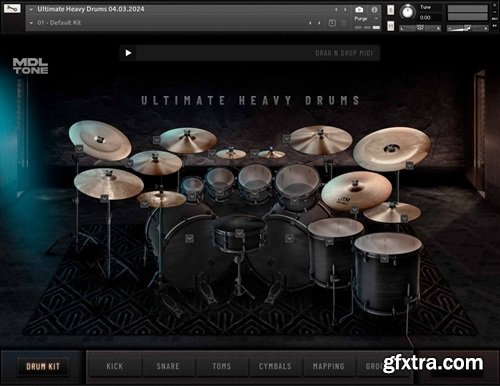Switch to the SNARE tab
Image resolution: width=500 pixels, height=386 pixels.
[168, 366]
